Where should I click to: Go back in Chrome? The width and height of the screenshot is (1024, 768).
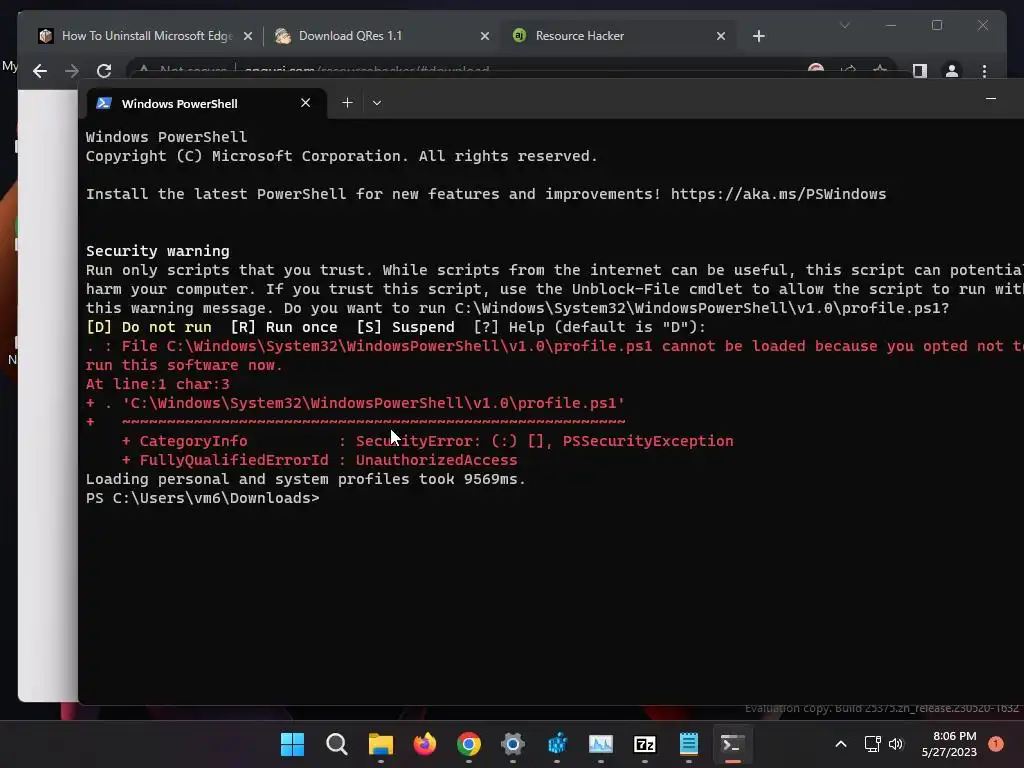click(x=40, y=71)
